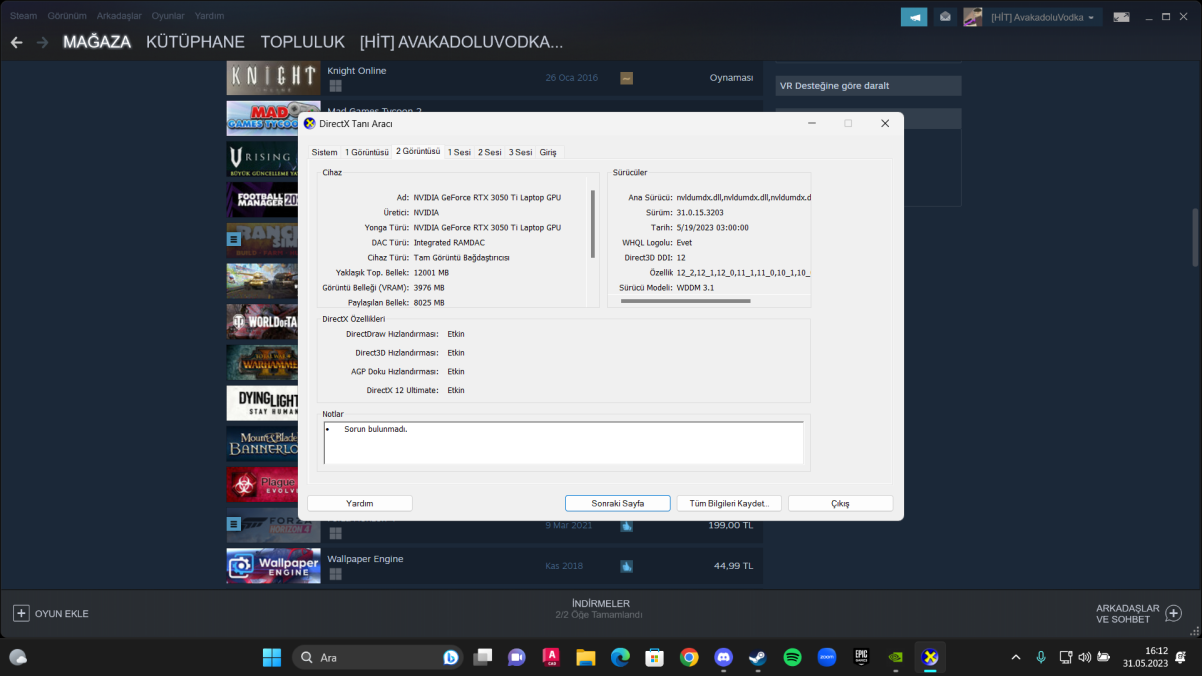Viewport: 1202px width, 676px height.
Task: Select the 2 Görüntüsü tab
Action: (x=418, y=151)
